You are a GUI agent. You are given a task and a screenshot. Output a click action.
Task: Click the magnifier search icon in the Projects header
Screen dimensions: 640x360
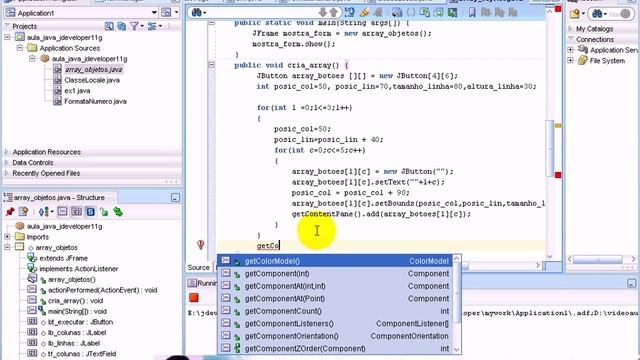click(109, 26)
